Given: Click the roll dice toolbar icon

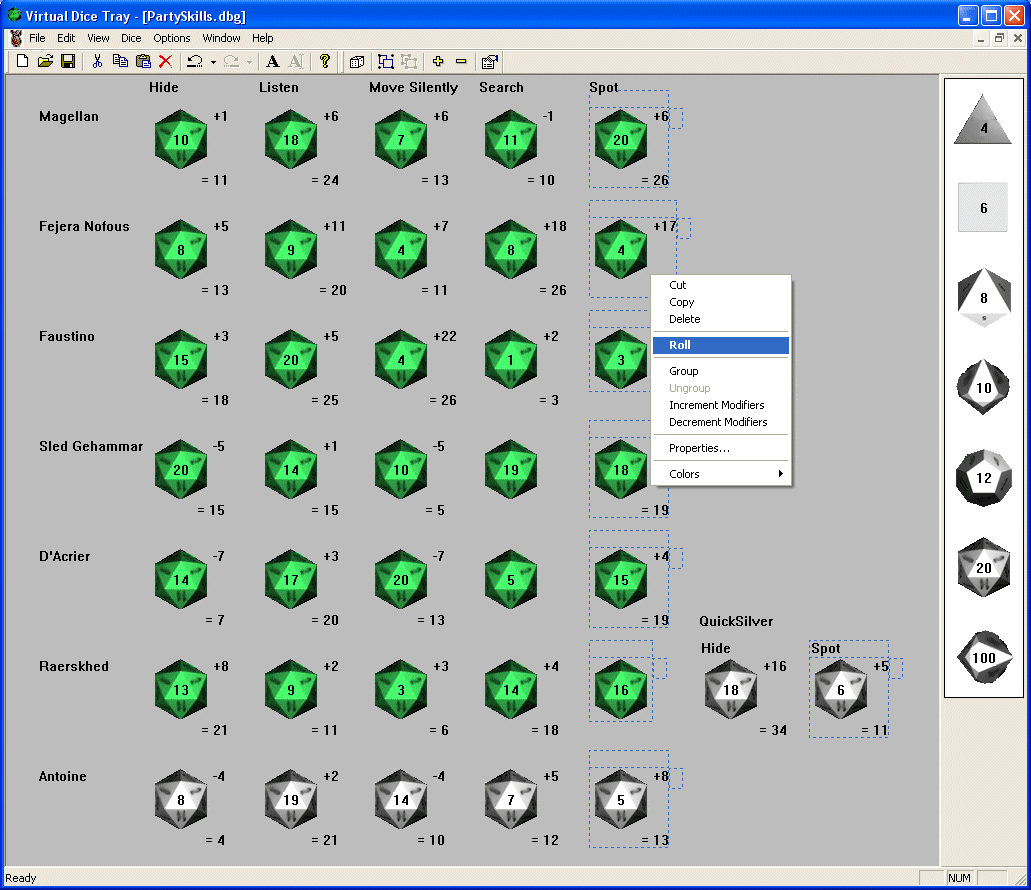Looking at the screenshot, I should pos(357,61).
